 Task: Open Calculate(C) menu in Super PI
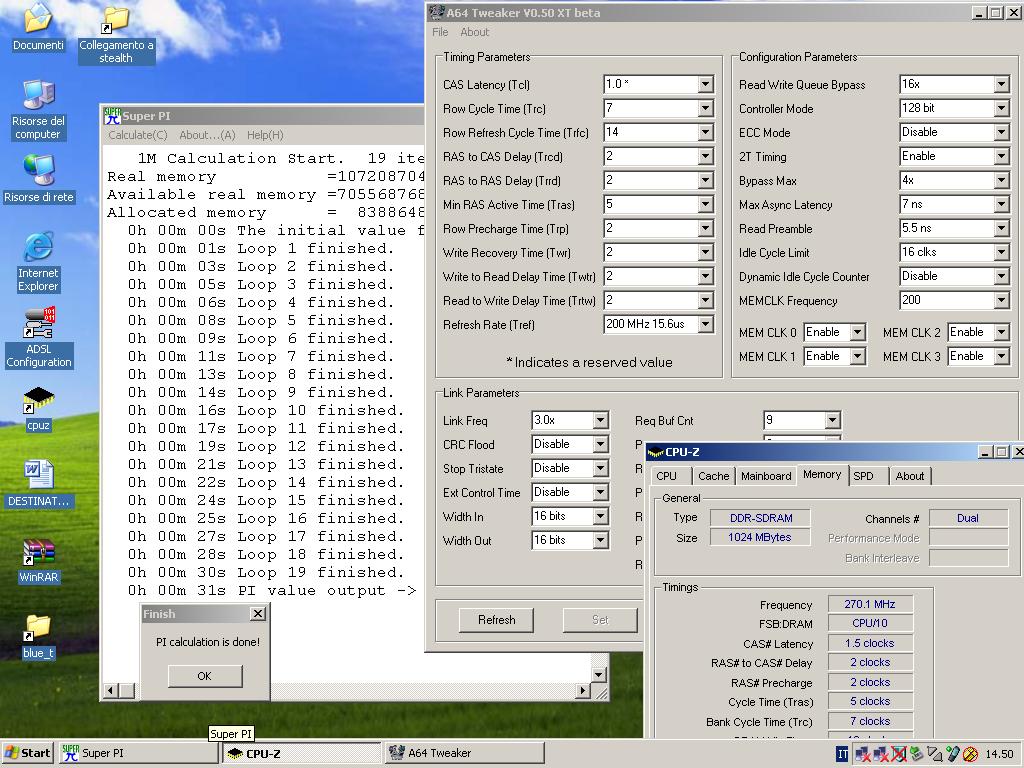pyautogui.click(x=138, y=135)
